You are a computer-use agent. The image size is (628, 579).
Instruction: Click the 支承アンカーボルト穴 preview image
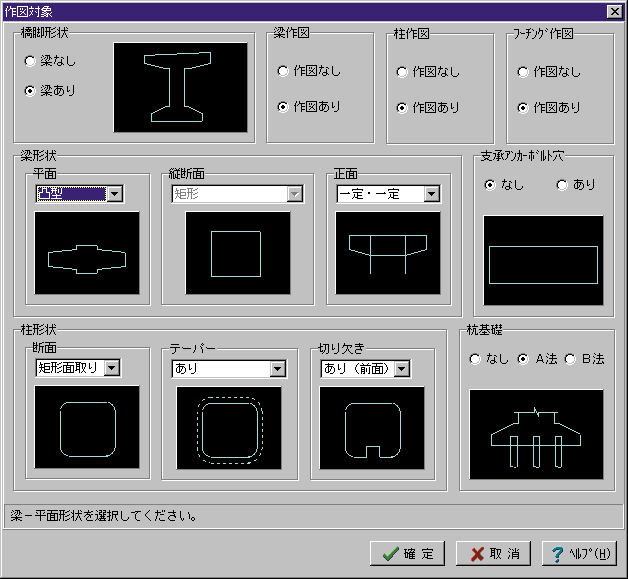click(543, 260)
